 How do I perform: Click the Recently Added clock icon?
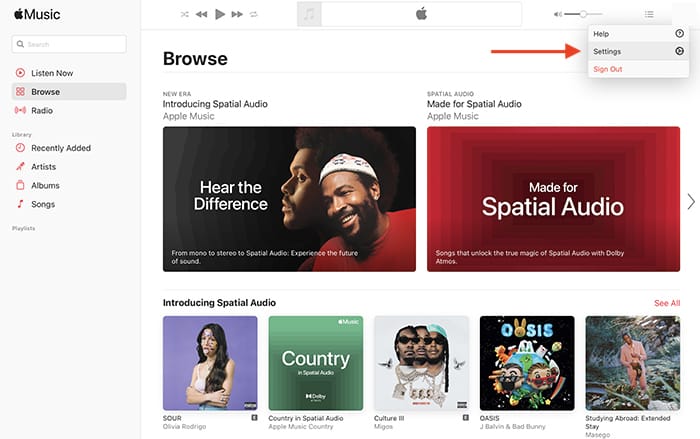coord(20,148)
